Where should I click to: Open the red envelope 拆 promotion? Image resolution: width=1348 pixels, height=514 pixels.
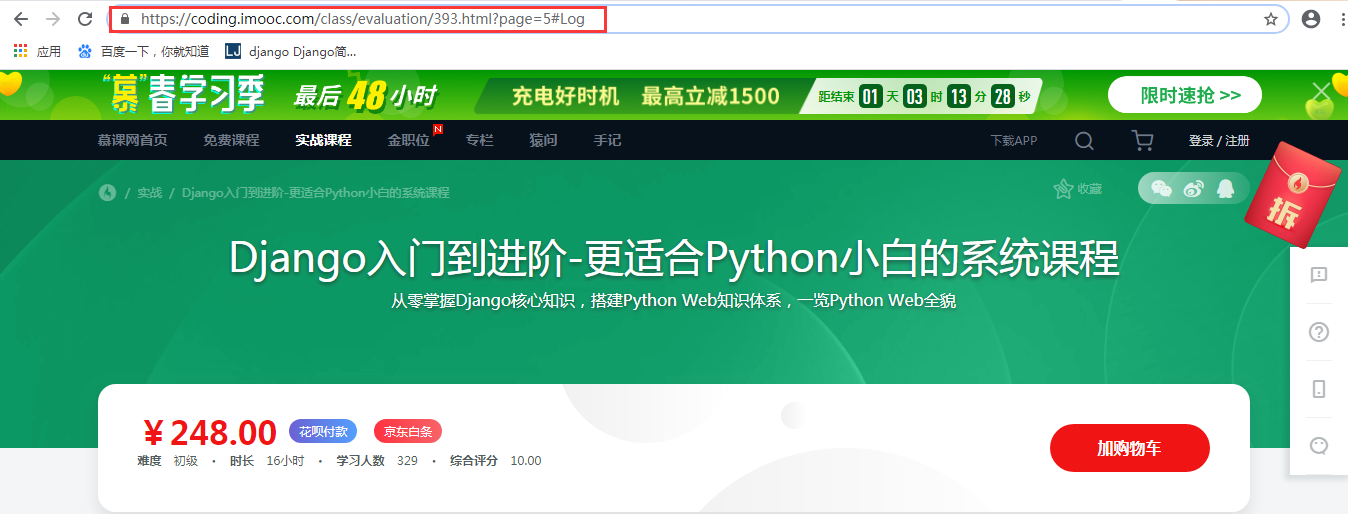[1293, 195]
